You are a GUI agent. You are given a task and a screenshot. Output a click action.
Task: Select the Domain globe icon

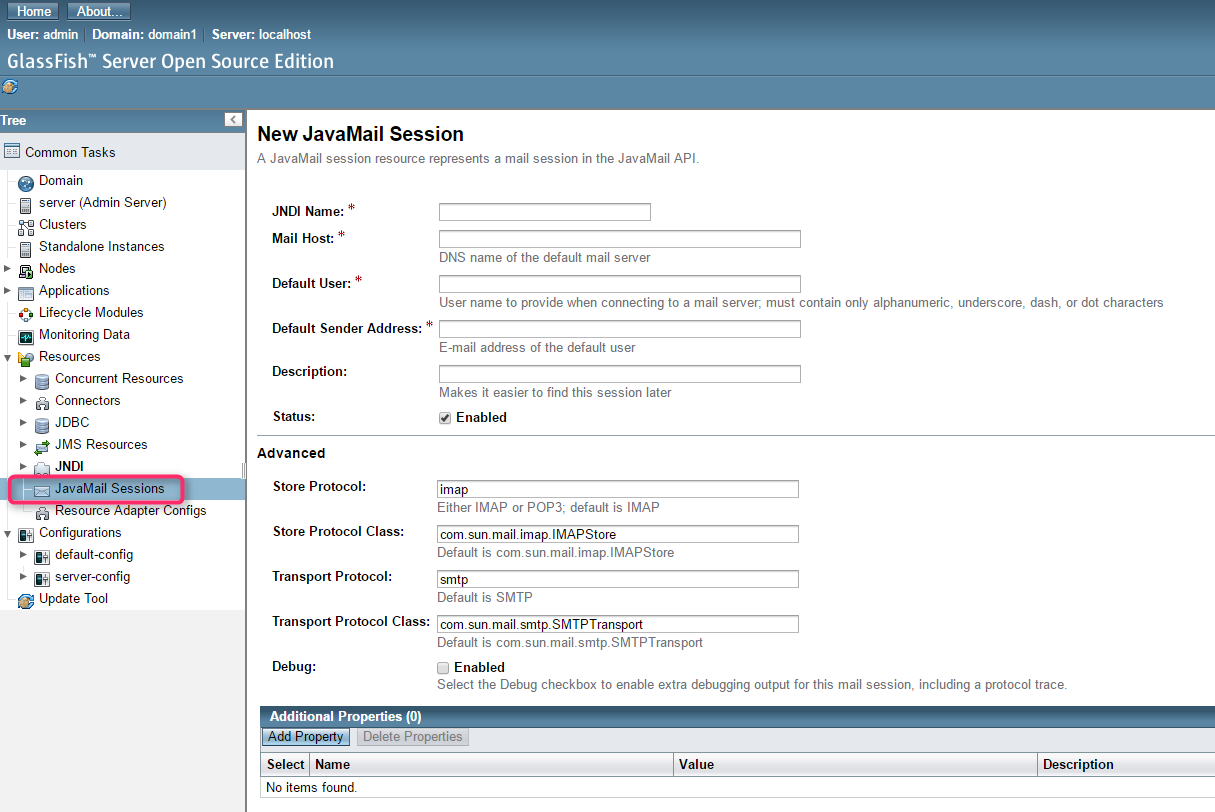(25, 181)
